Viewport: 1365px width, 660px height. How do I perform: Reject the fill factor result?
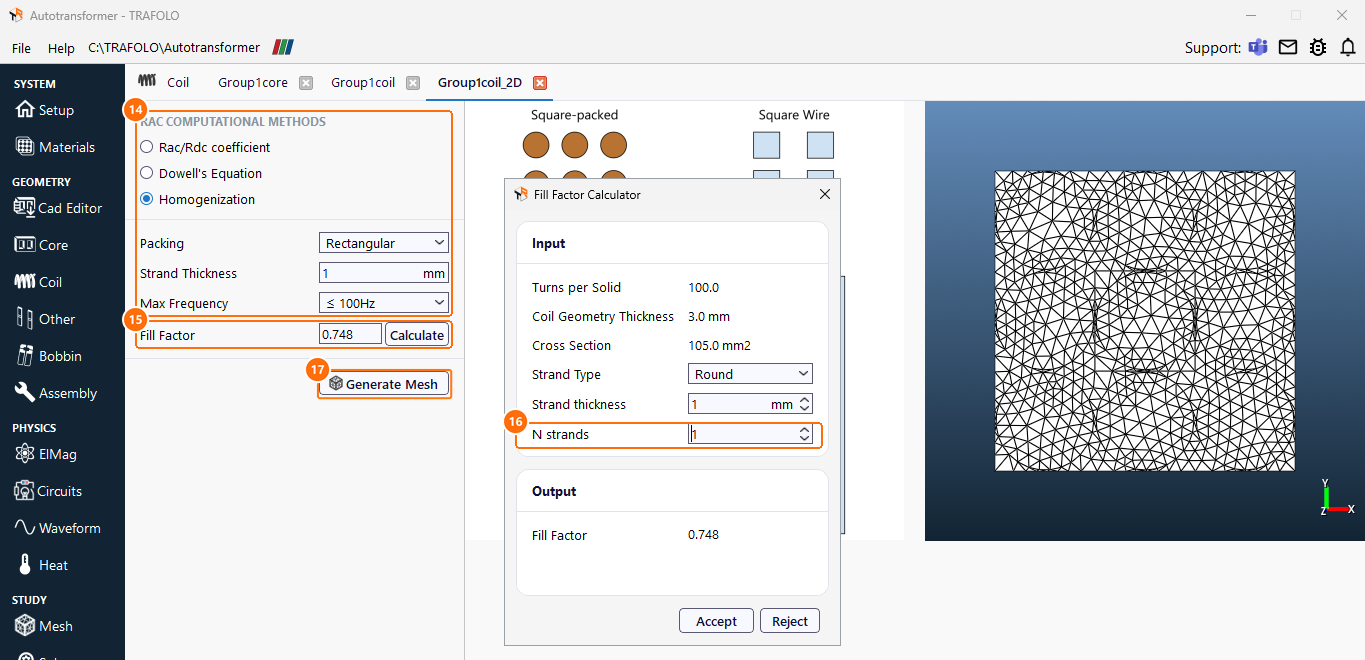790,621
